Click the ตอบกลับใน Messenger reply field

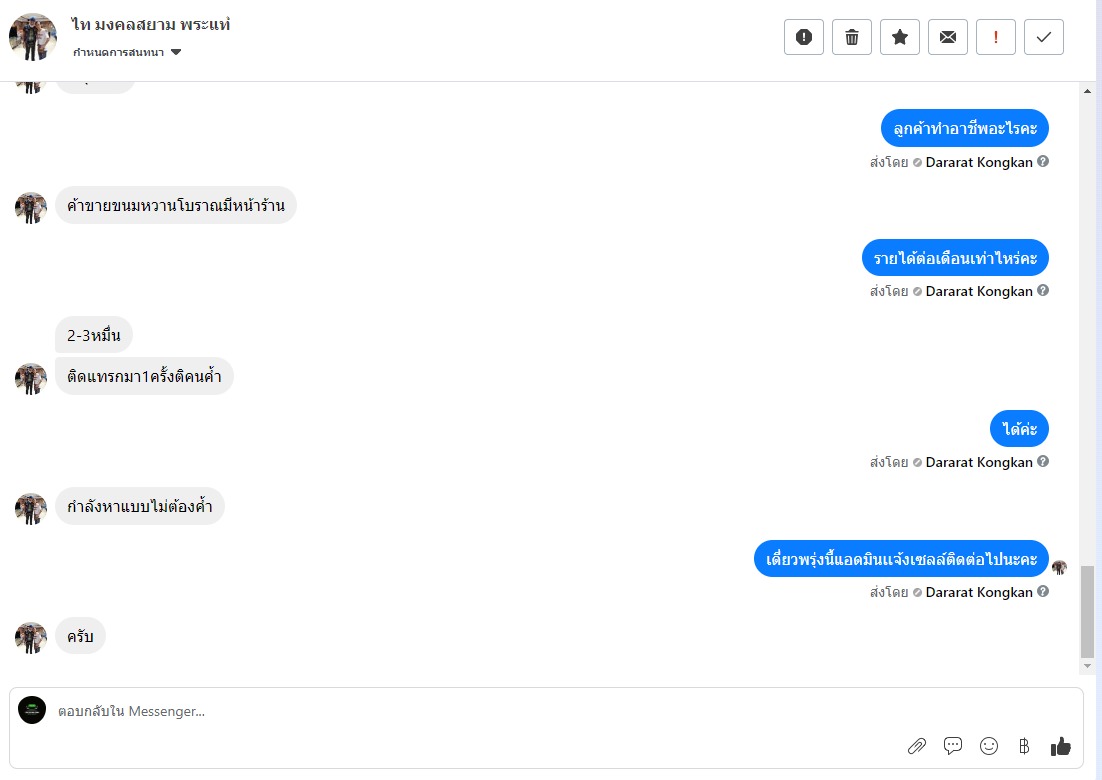click(x=400, y=711)
